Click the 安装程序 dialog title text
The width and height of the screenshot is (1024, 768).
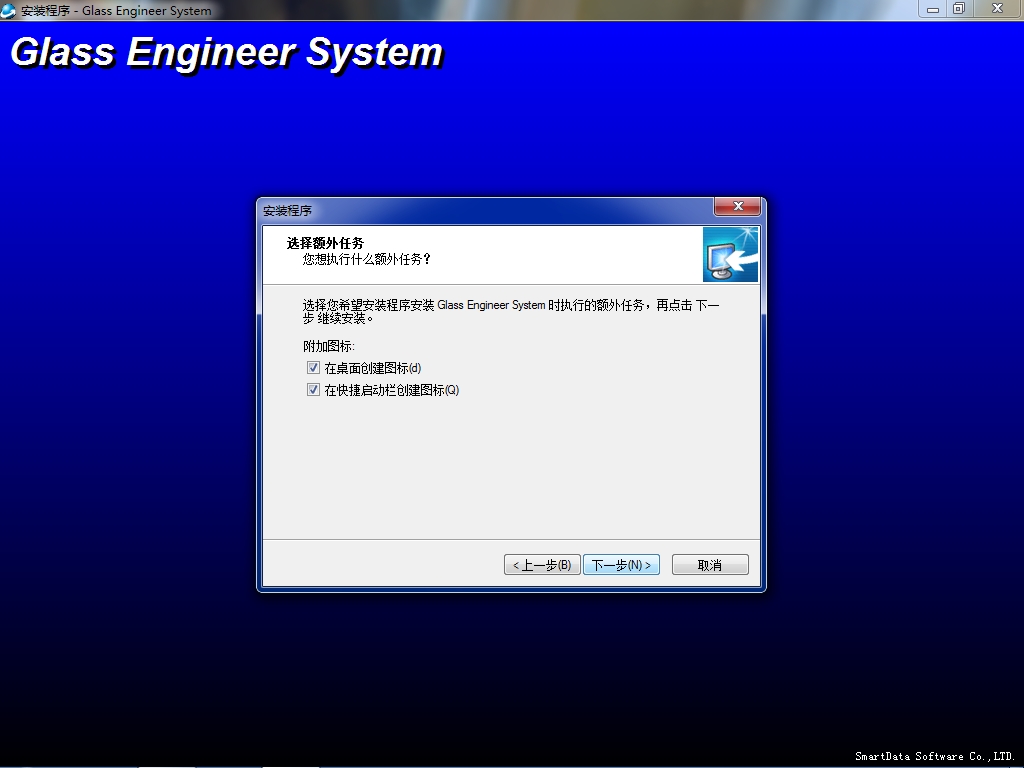(287, 211)
